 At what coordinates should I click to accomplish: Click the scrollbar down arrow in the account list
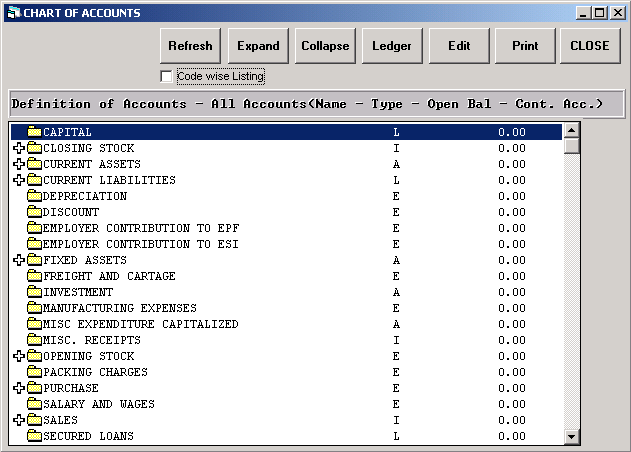point(572,436)
